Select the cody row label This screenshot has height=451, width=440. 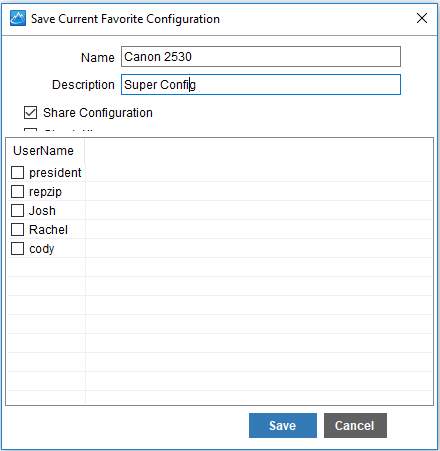[42, 249]
